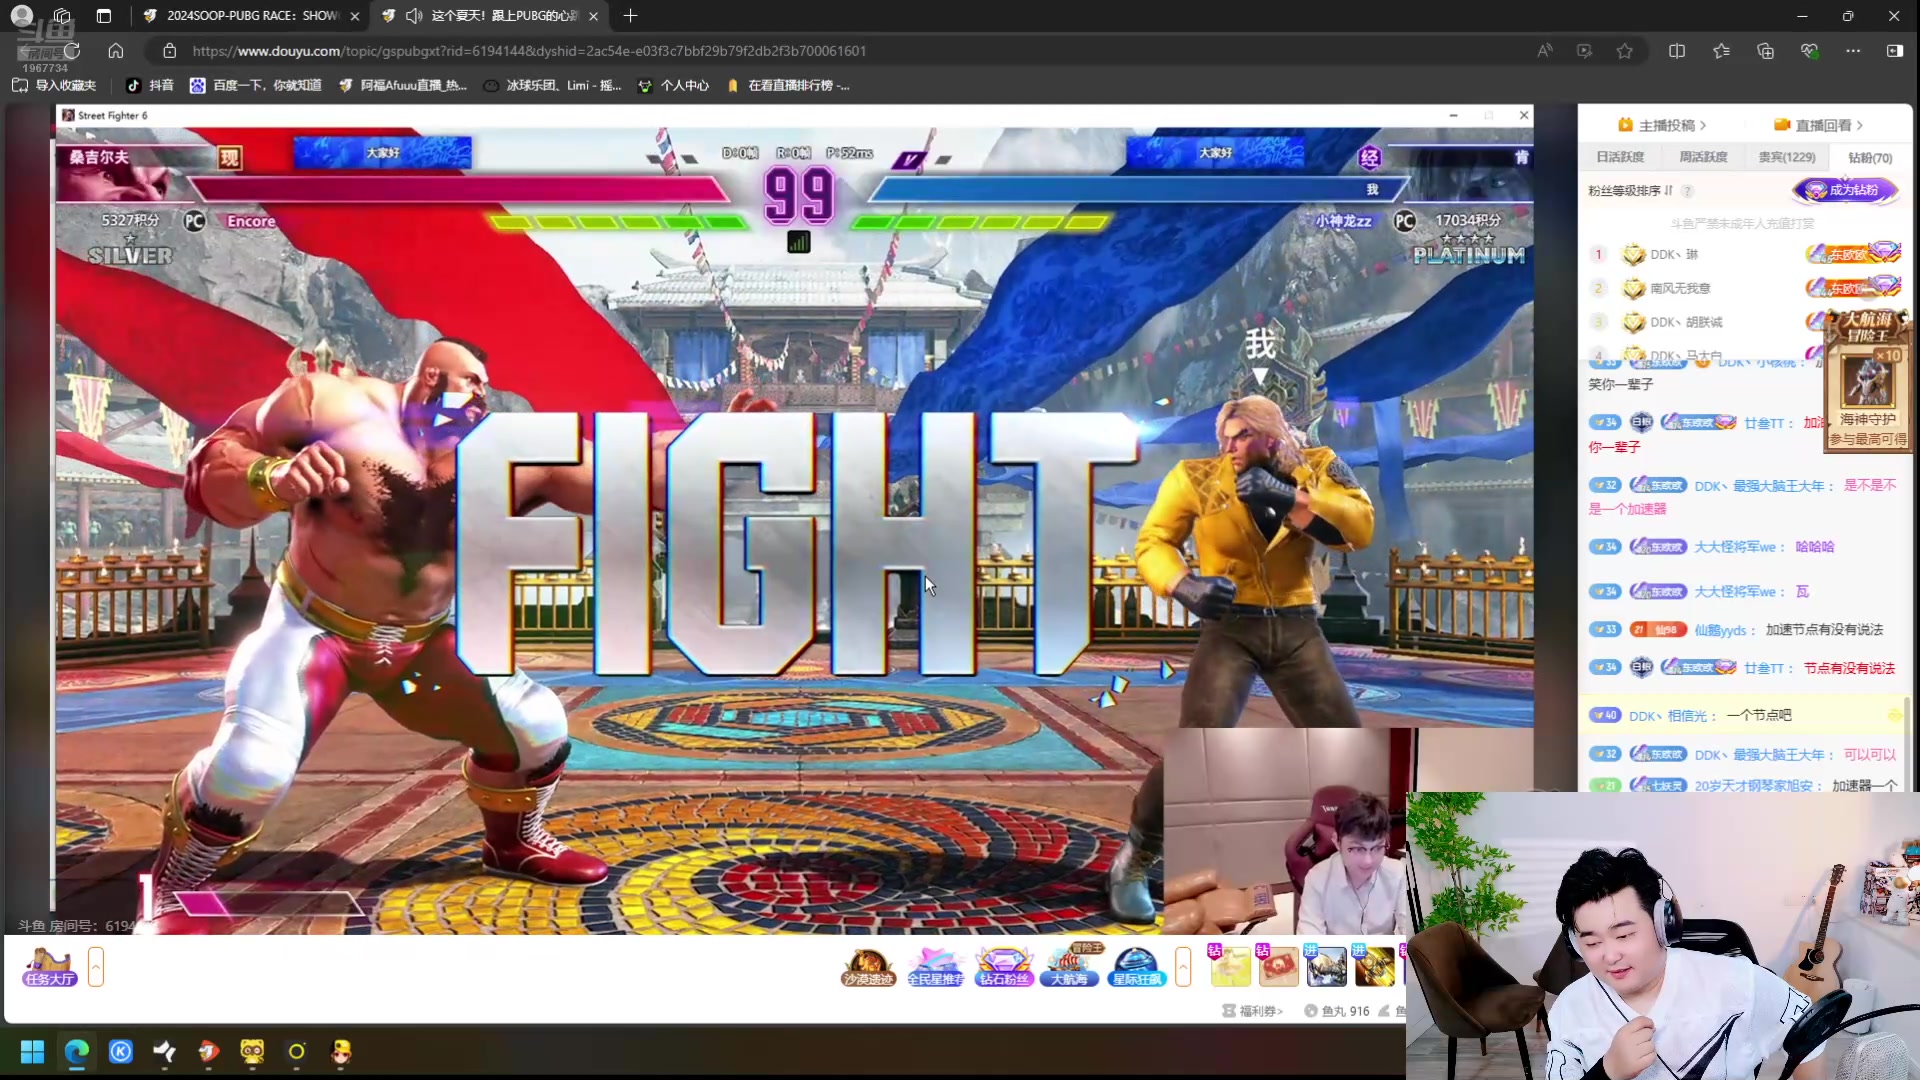Switch to 周活跃度 tab
Image resolution: width=1920 pixels, height=1080 pixels.
pos(1703,157)
